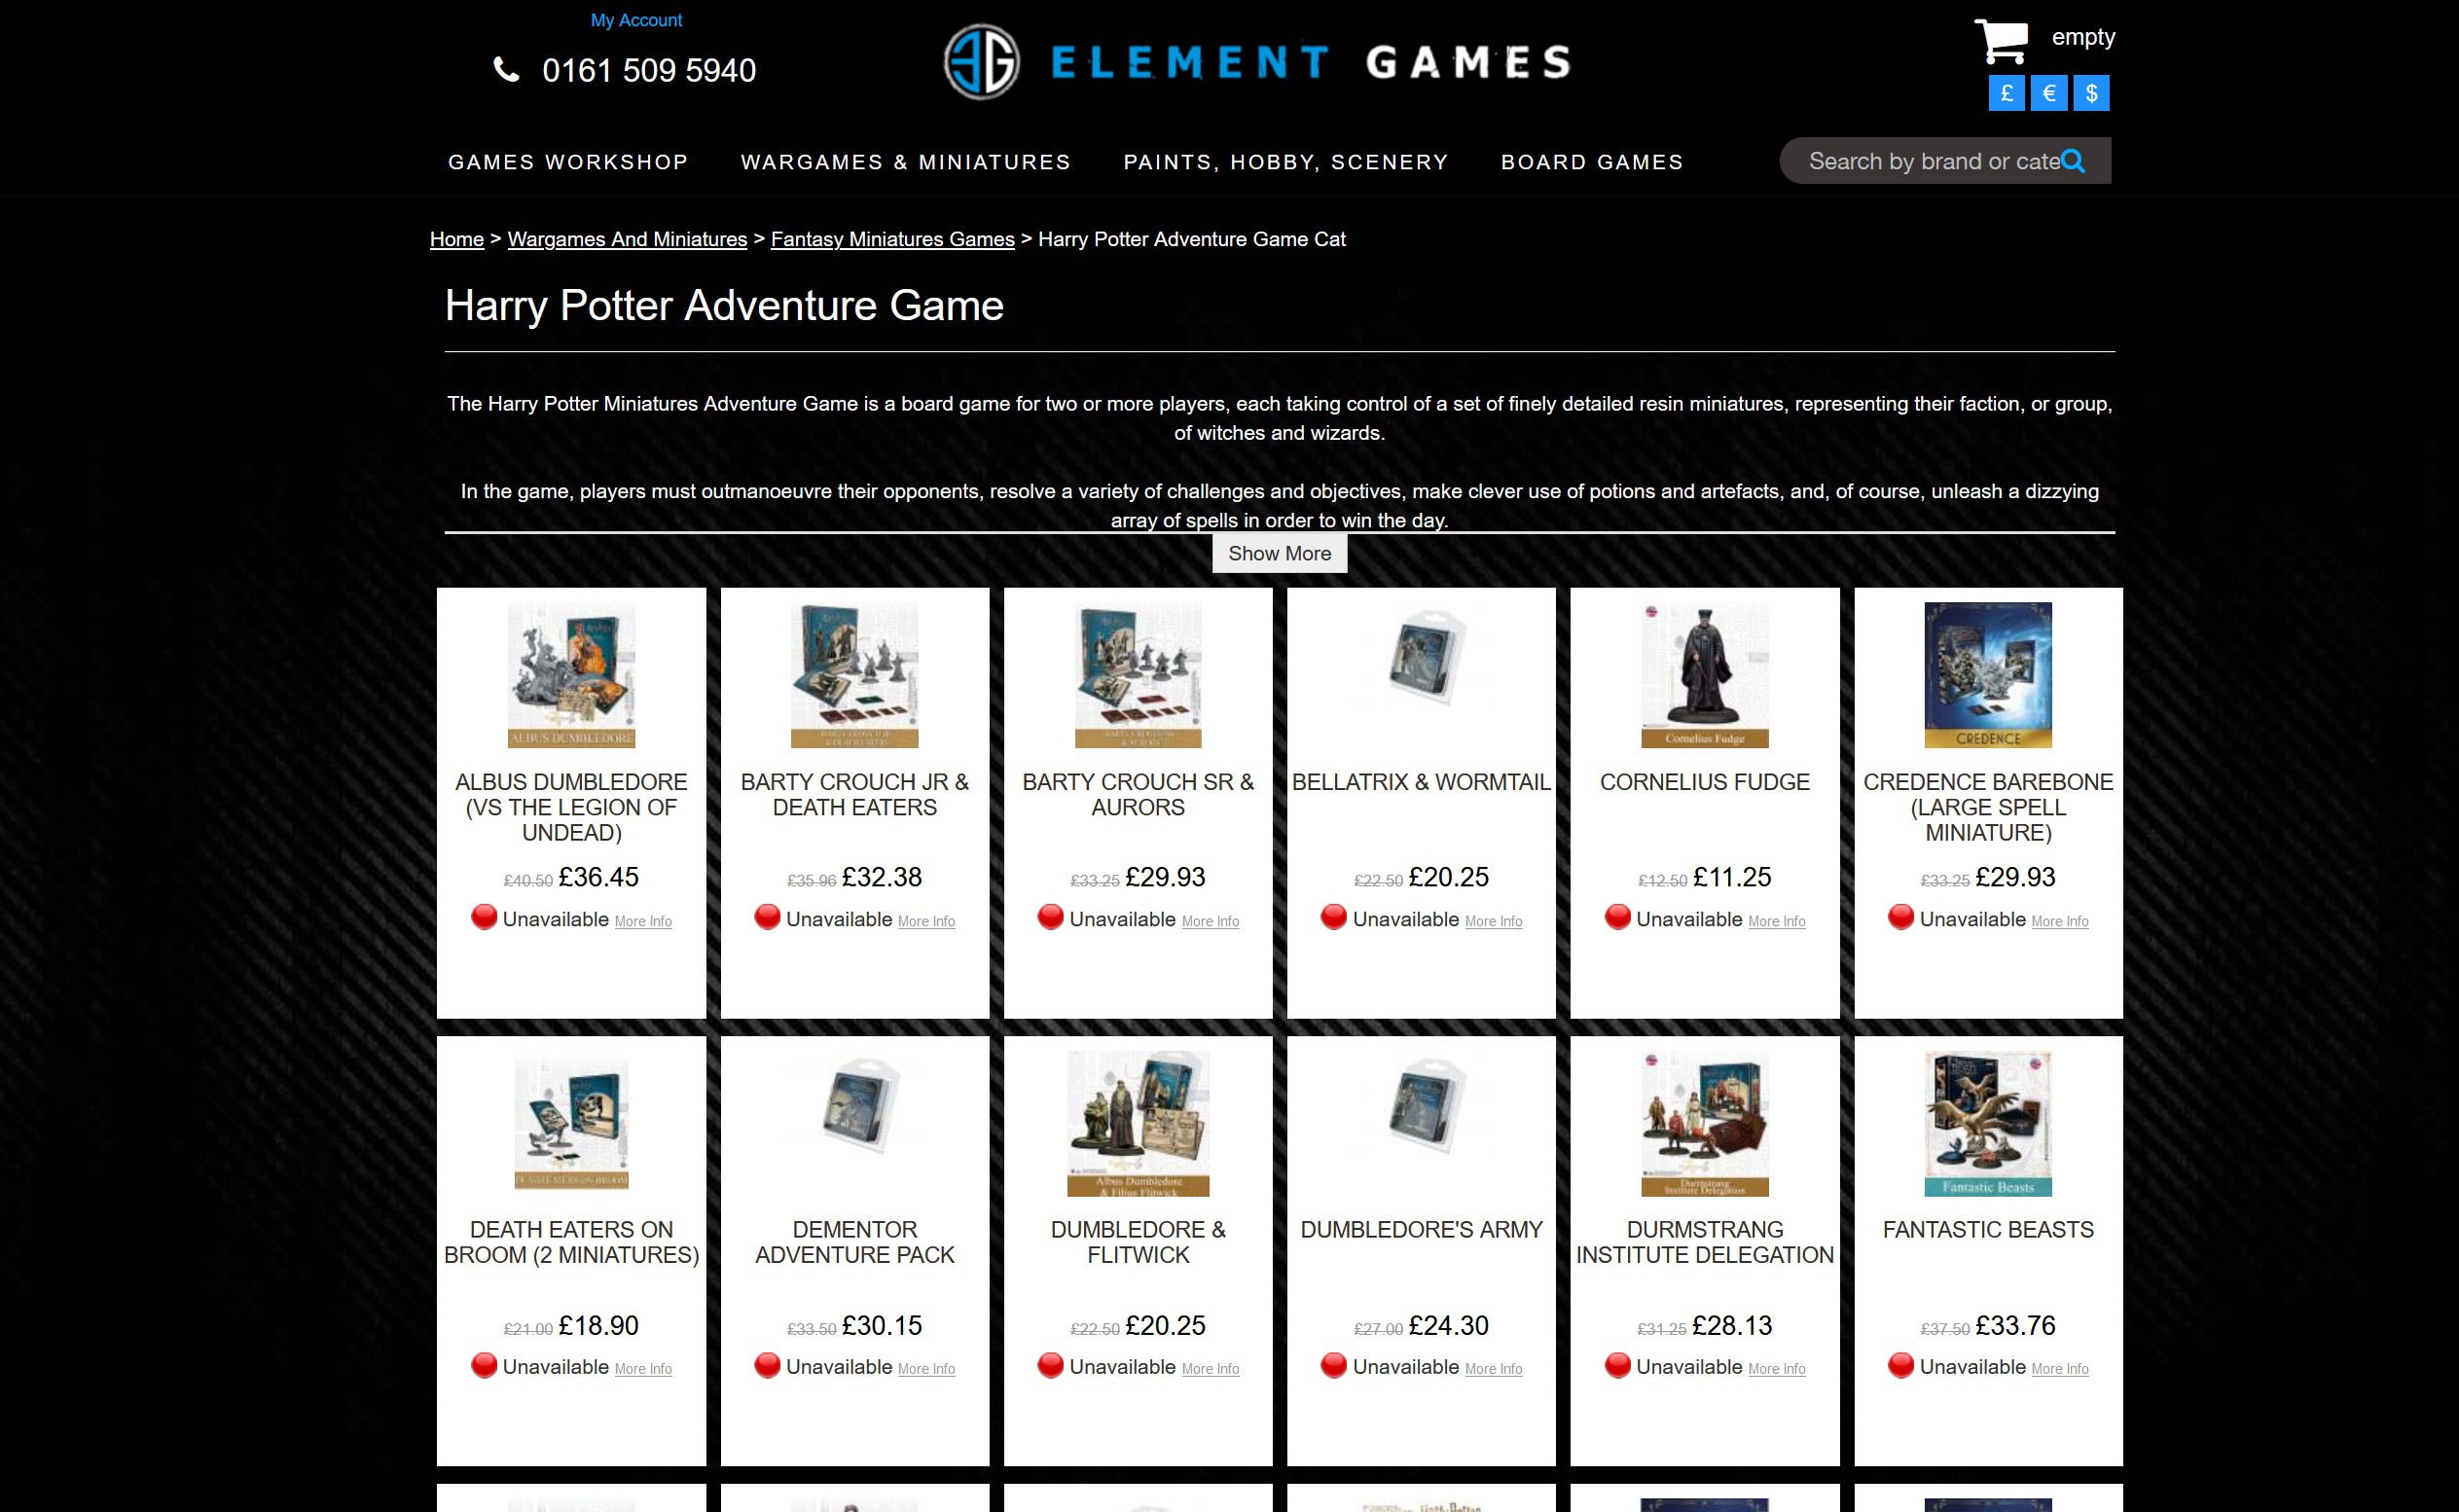2459x1512 pixels.
Task: Click the red unavailable indicator on Albus Dumbledore
Action: (x=485, y=915)
